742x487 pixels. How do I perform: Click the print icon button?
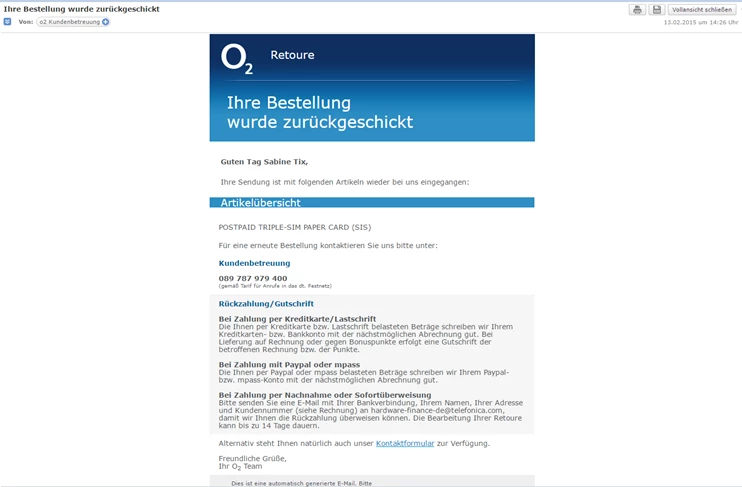(x=637, y=9)
